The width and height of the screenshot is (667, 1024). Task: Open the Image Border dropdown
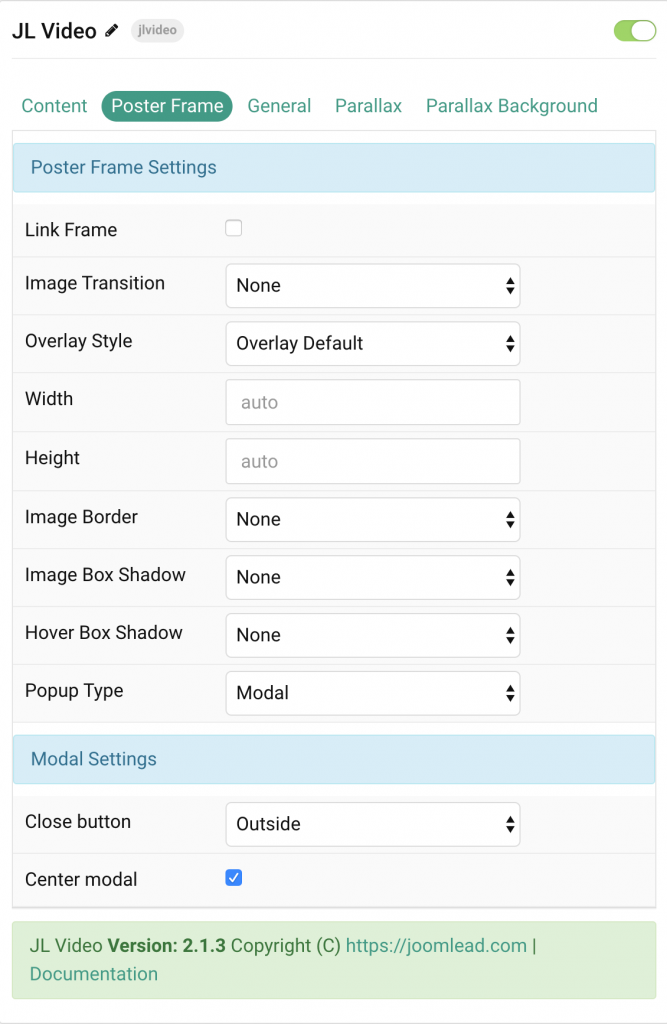(372, 519)
